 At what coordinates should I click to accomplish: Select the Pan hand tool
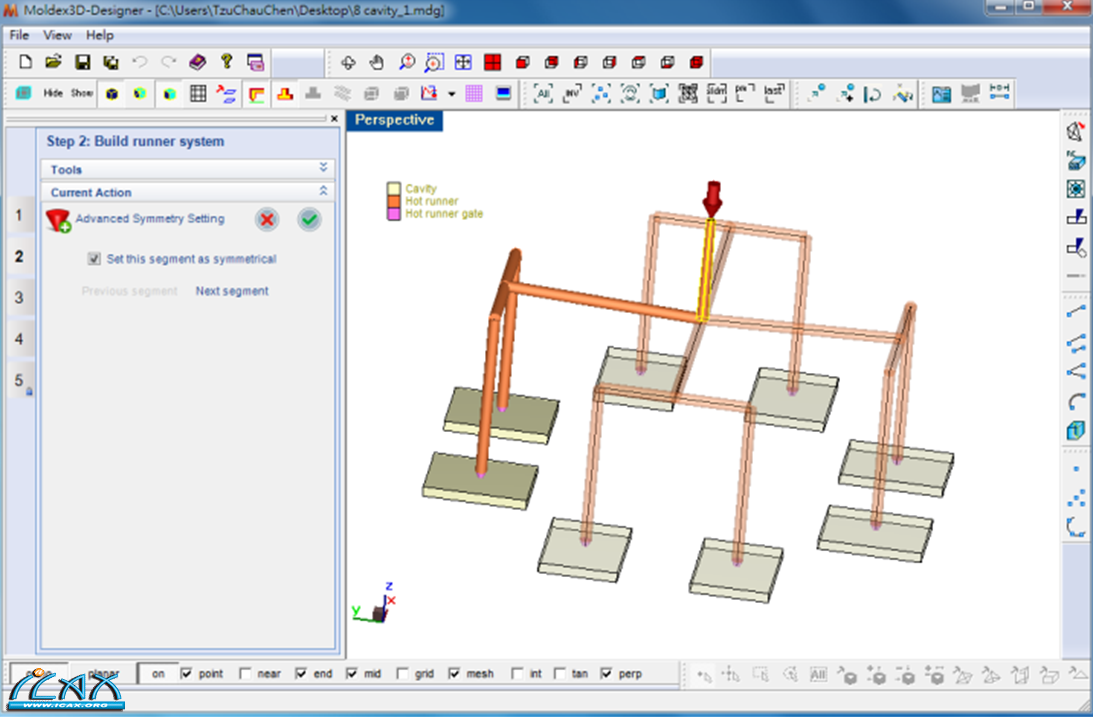point(377,62)
